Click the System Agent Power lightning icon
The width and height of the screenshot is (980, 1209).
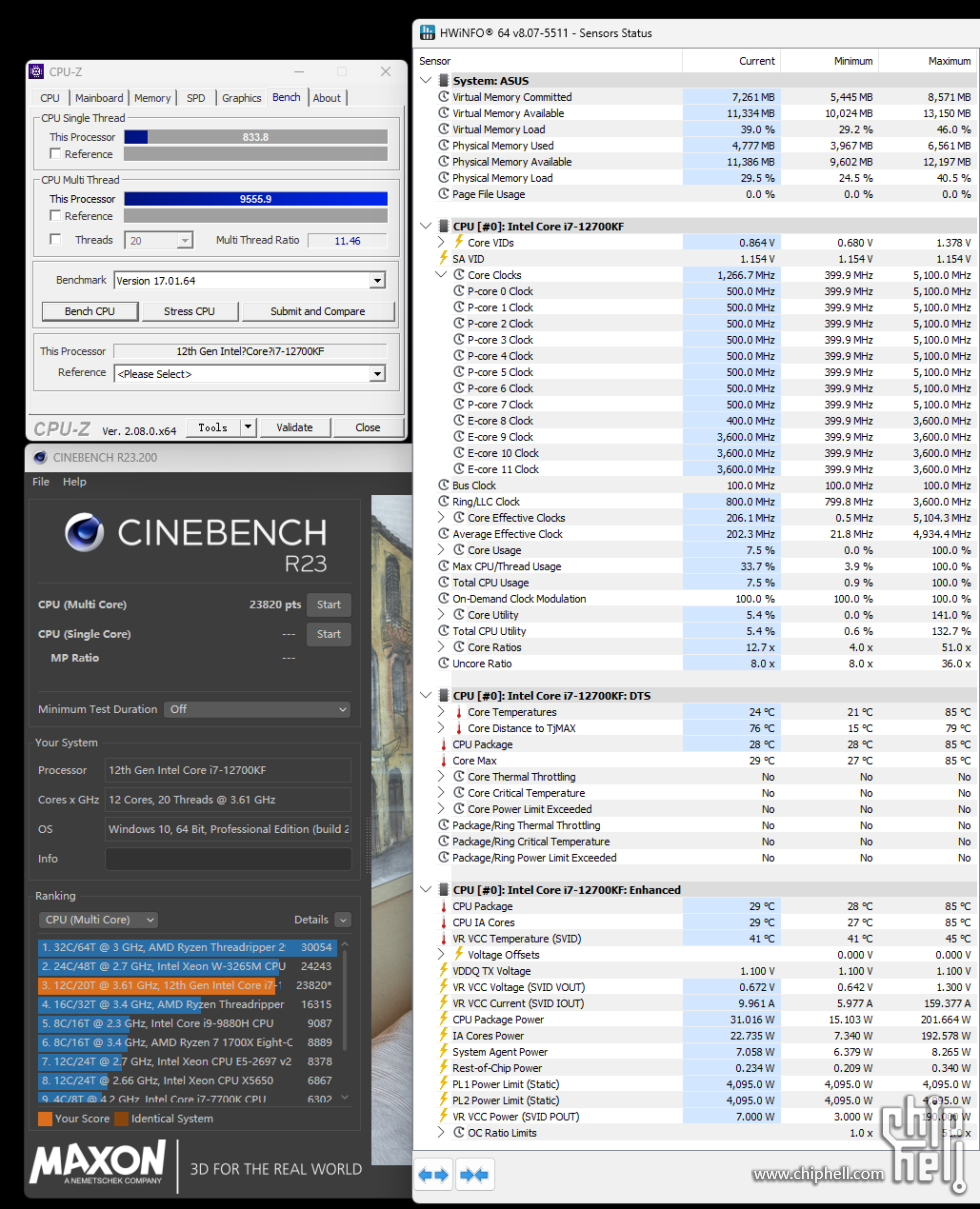444,1051
